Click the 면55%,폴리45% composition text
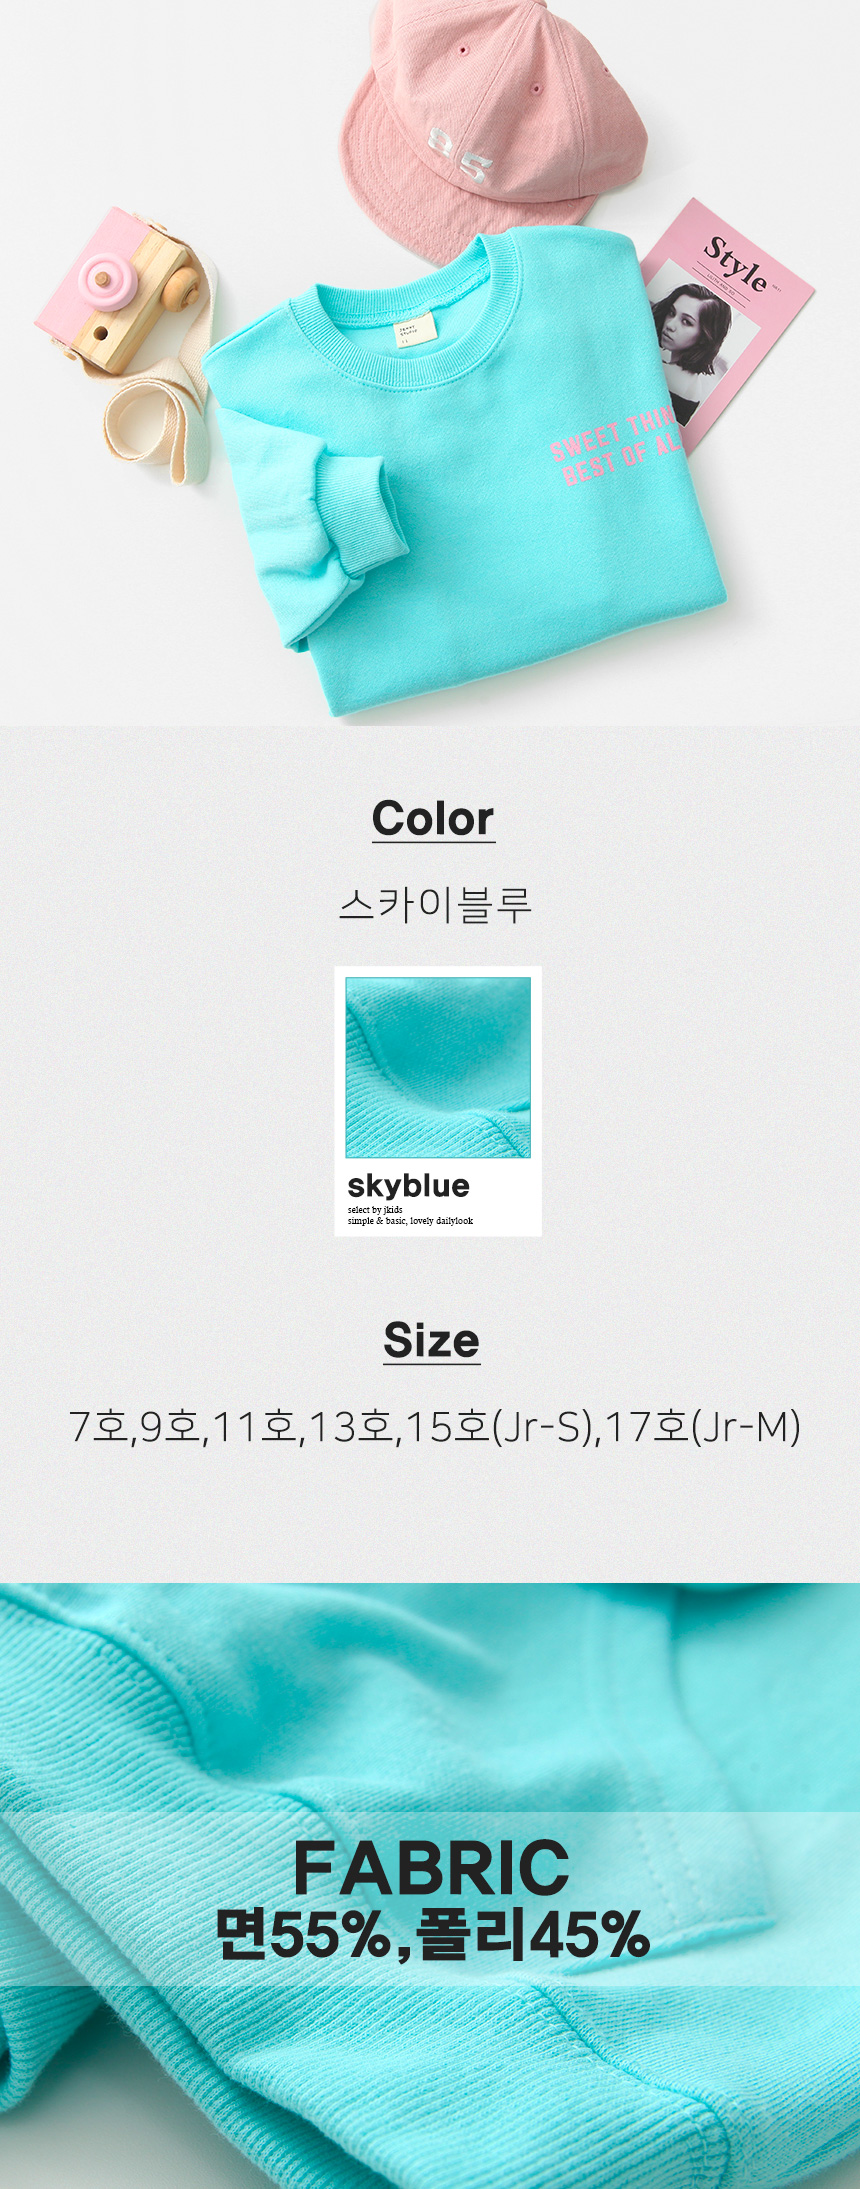 [x=433, y=1934]
